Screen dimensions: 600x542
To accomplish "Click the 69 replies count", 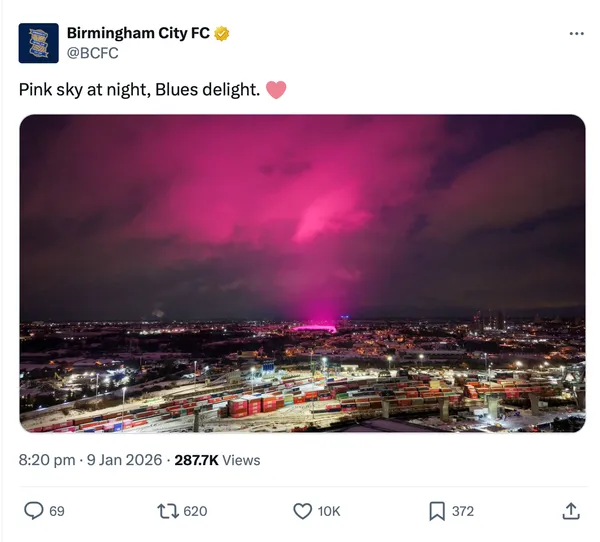I will pyautogui.click(x=57, y=511).
